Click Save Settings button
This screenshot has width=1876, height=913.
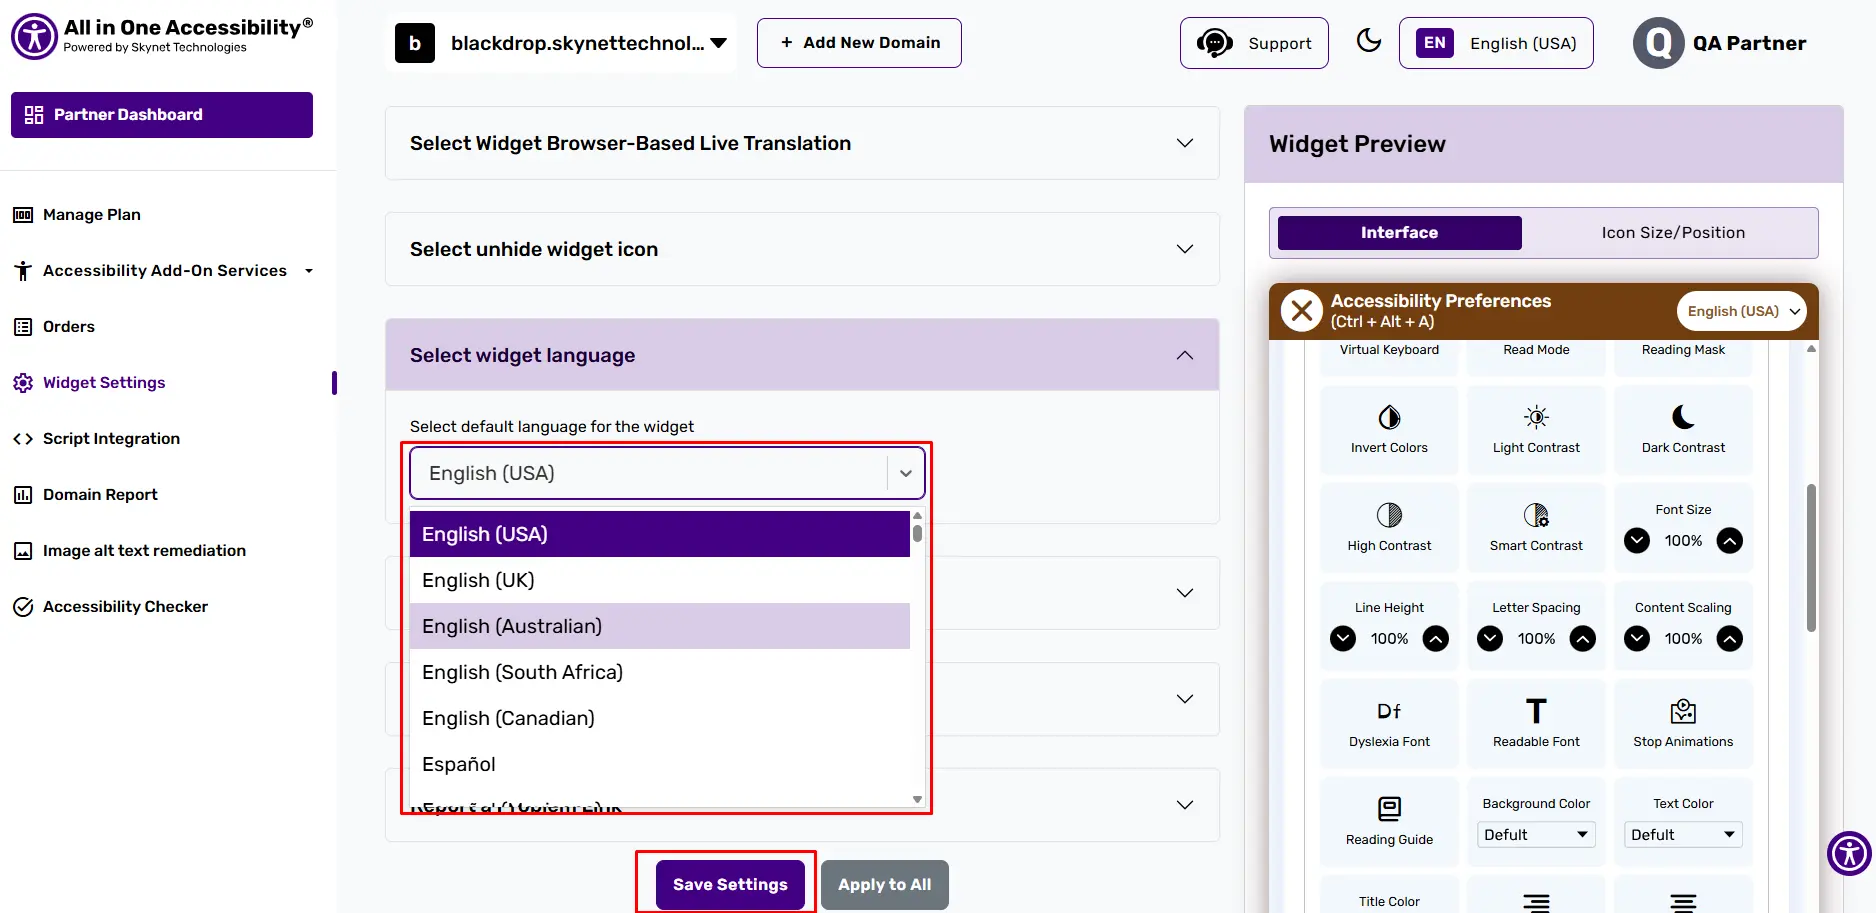[x=730, y=885]
